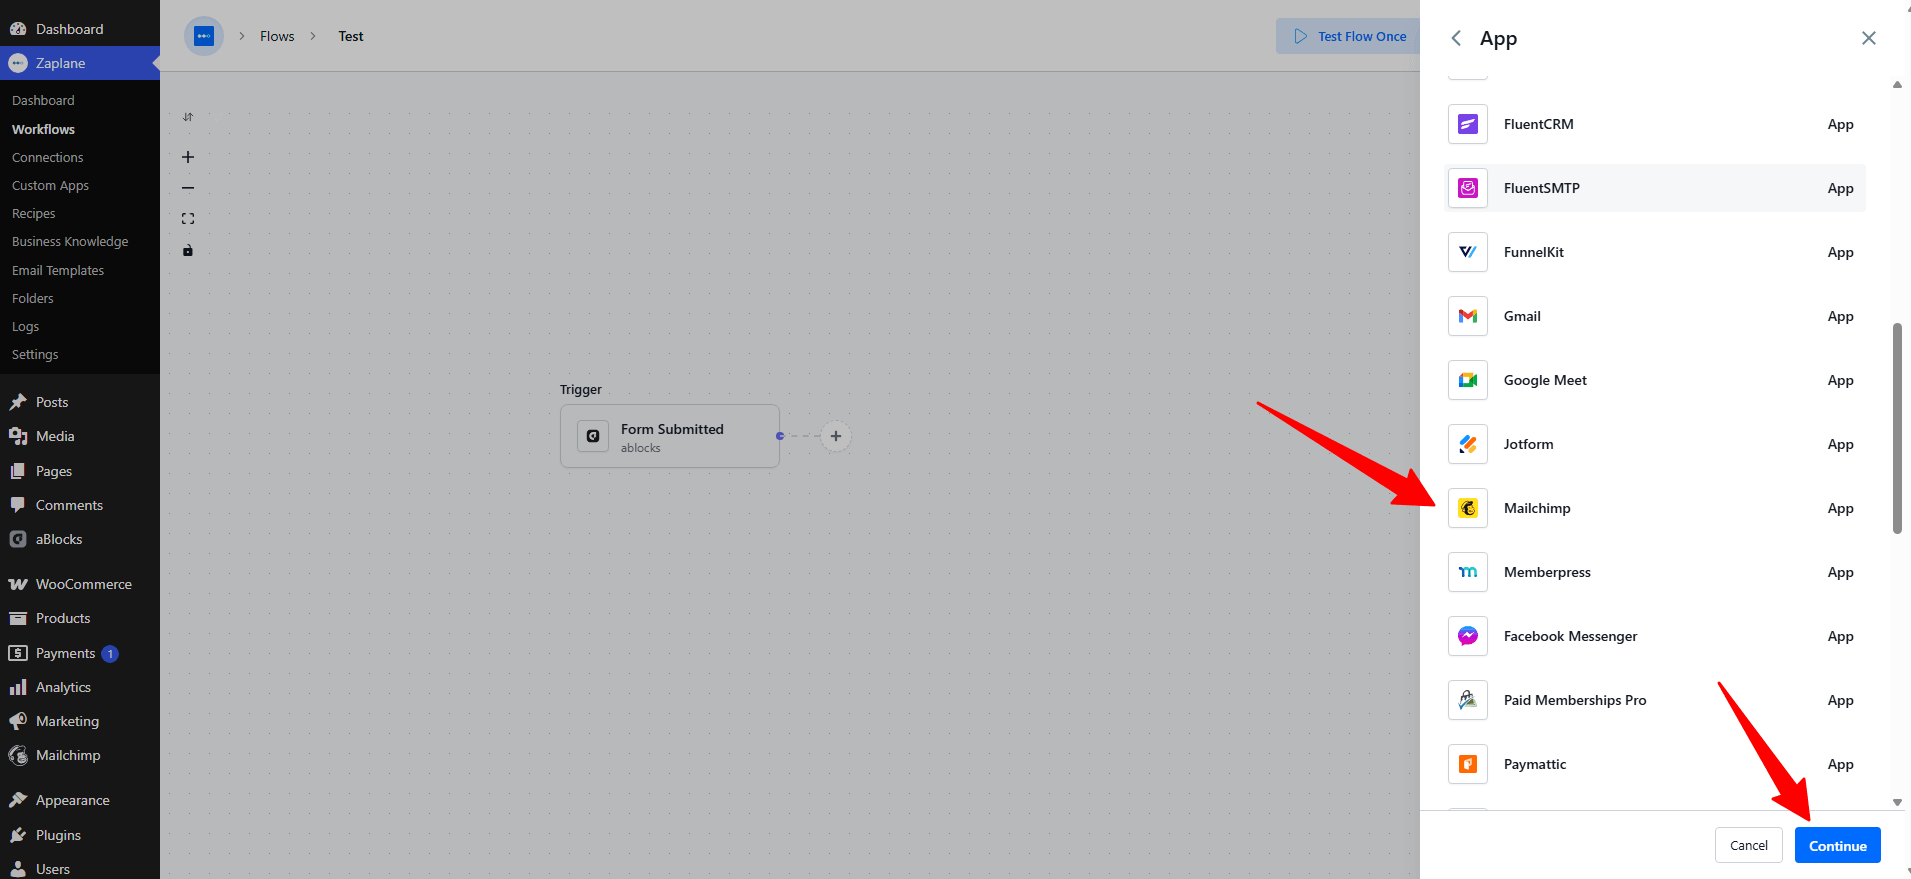Open the aBlocks admin menu
The height and width of the screenshot is (879, 1911).
(80, 539)
